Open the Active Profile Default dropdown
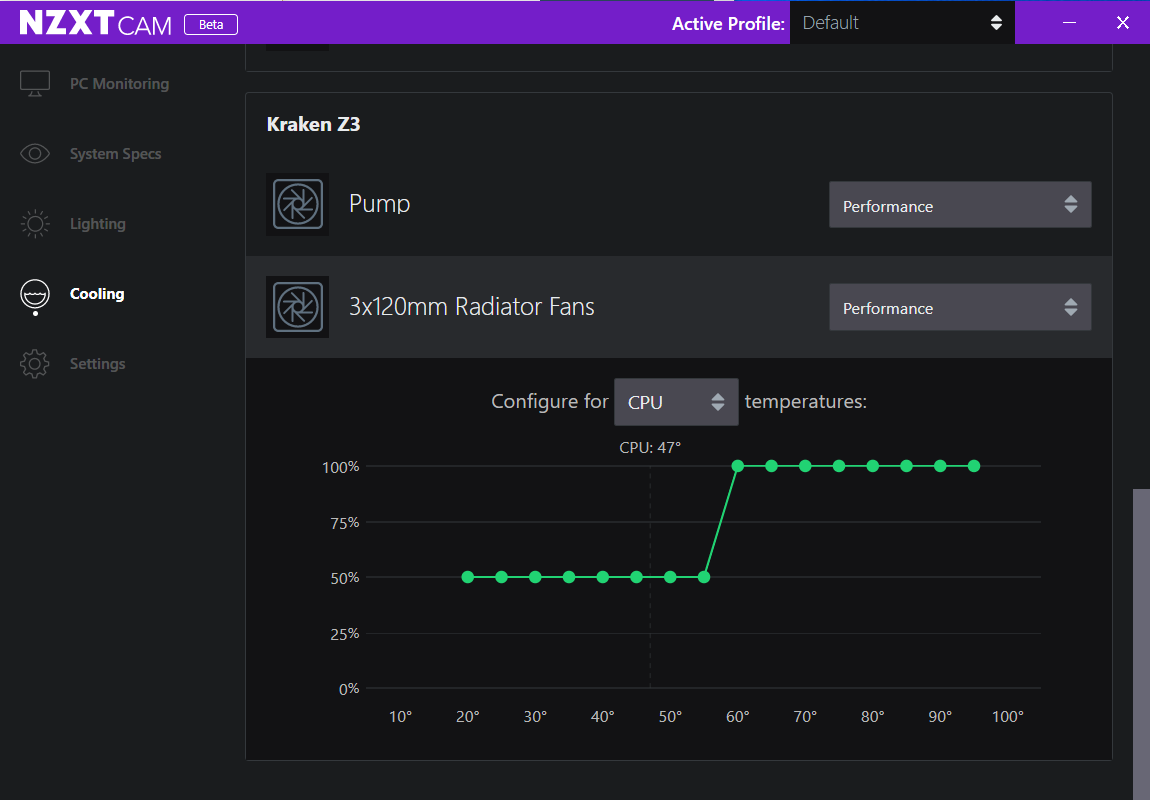Image resolution: width=1150 pixels, height=800 pixels. click(x=902, y=23)
